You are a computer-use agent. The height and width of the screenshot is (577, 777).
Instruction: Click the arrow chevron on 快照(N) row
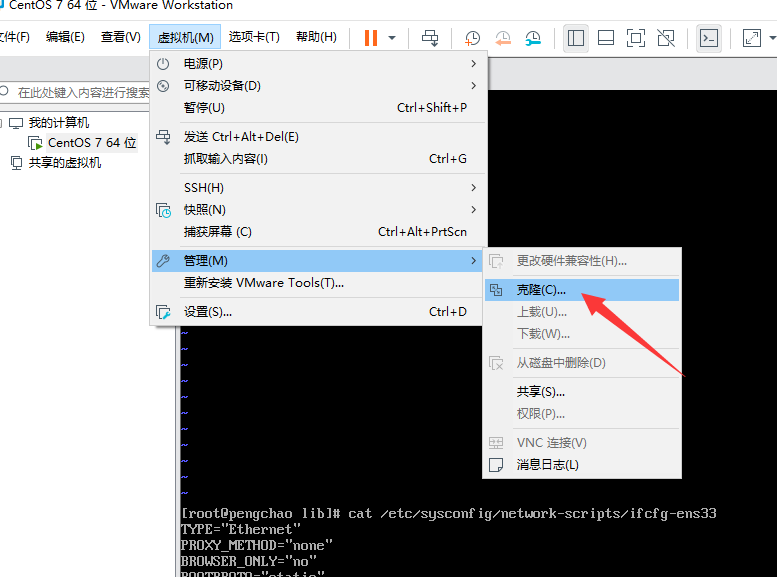(473, 210)
